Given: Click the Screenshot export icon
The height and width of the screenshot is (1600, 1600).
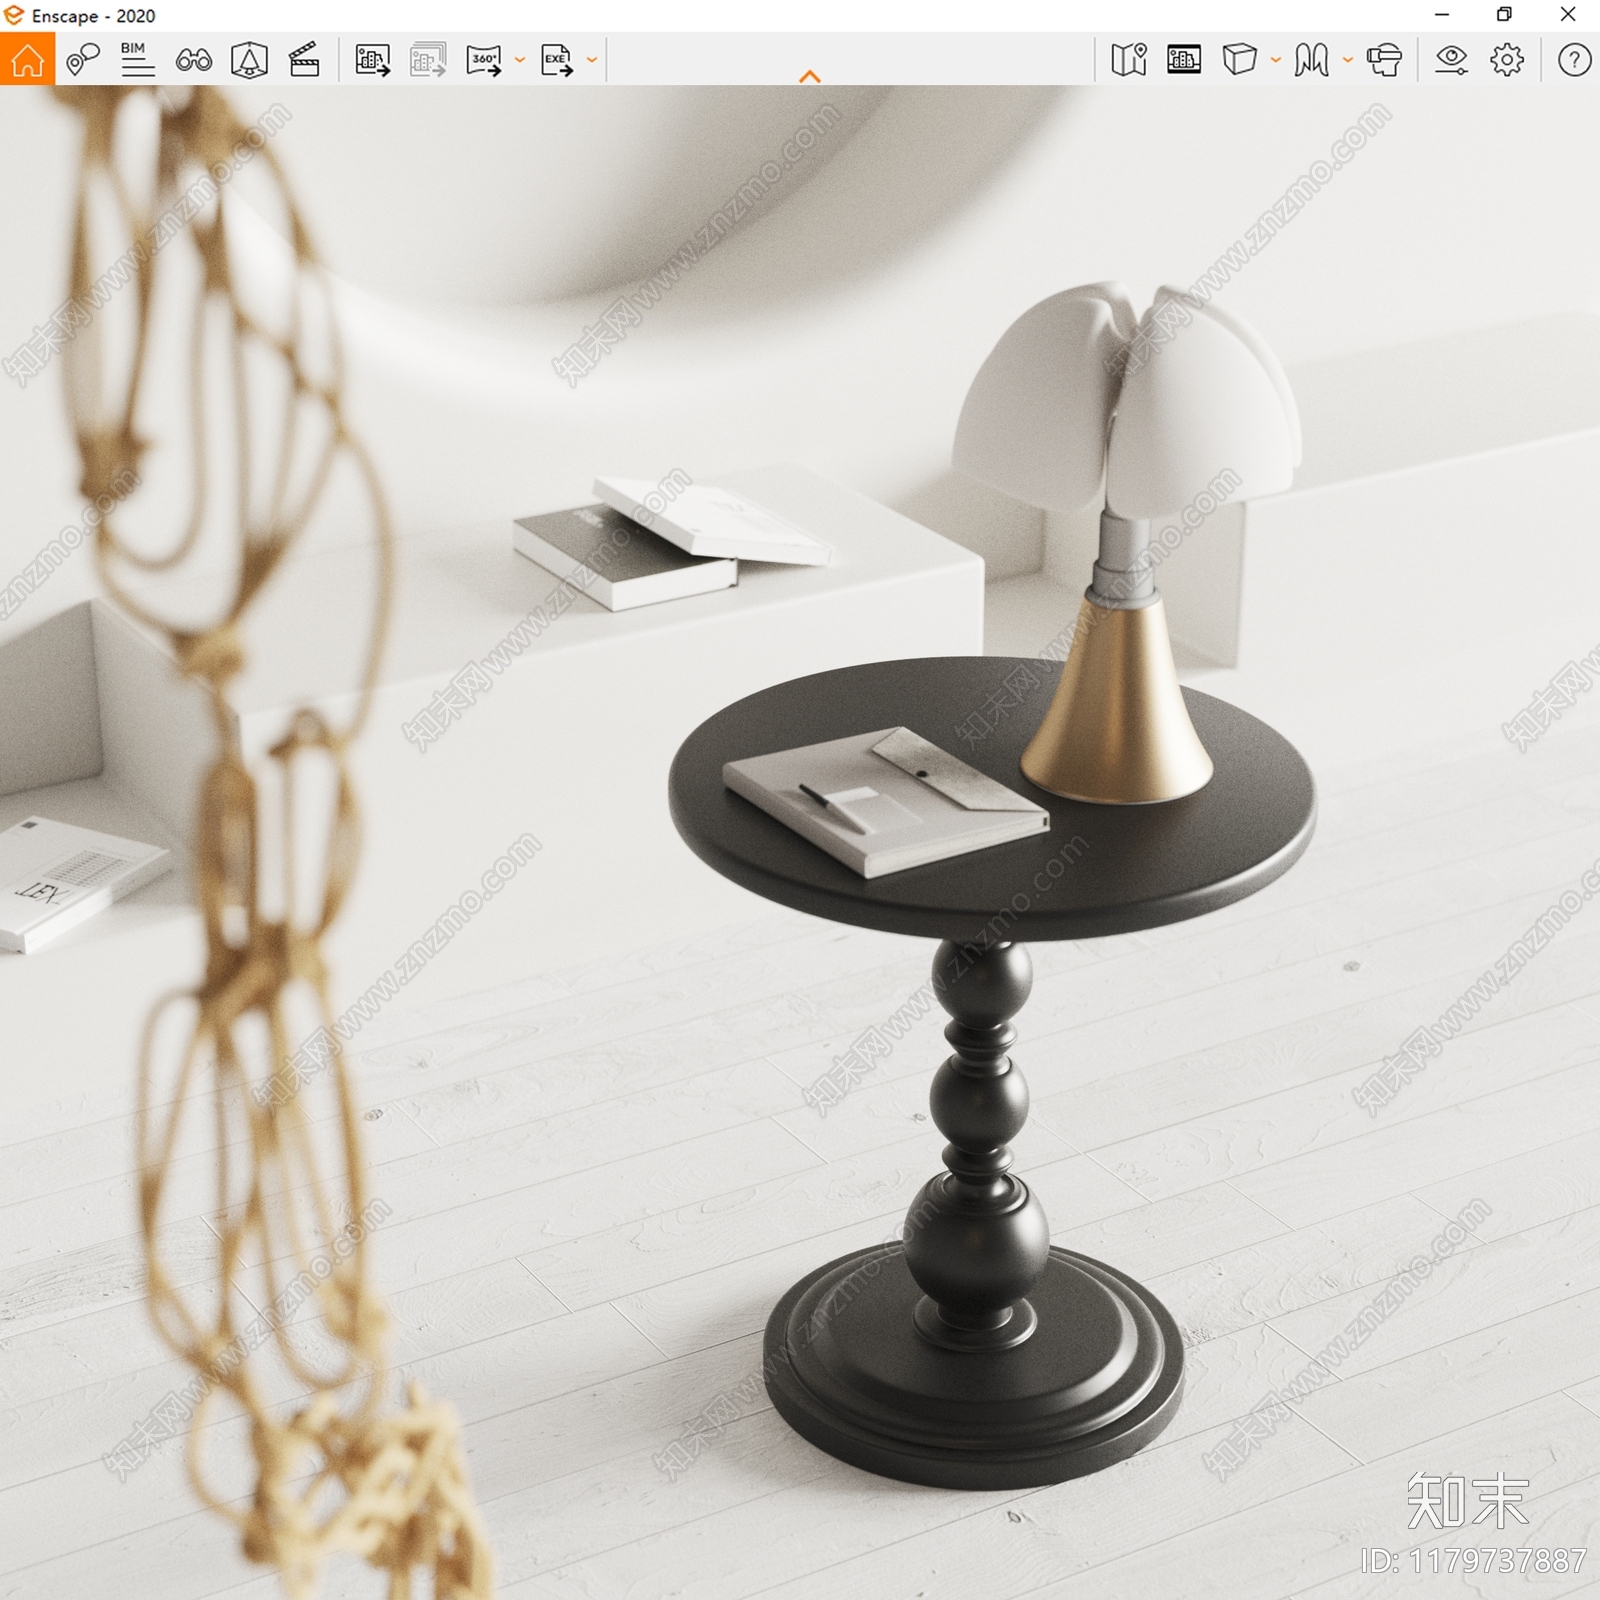Looking at the screenshot, I should (373, 60).
